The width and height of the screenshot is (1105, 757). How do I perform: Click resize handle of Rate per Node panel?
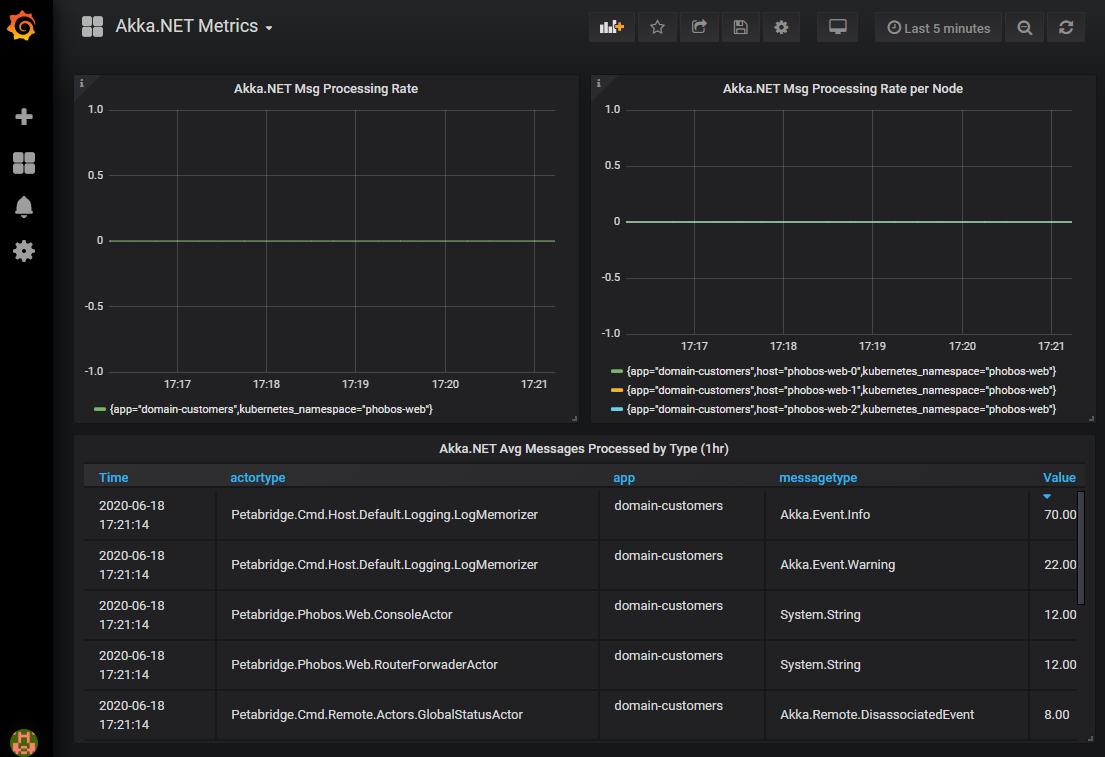point(1091,419)
